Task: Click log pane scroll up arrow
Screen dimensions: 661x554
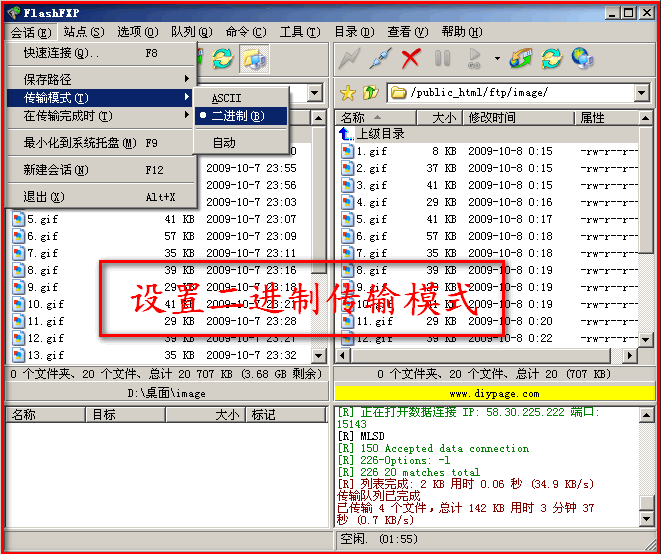Action: [646, 415]
